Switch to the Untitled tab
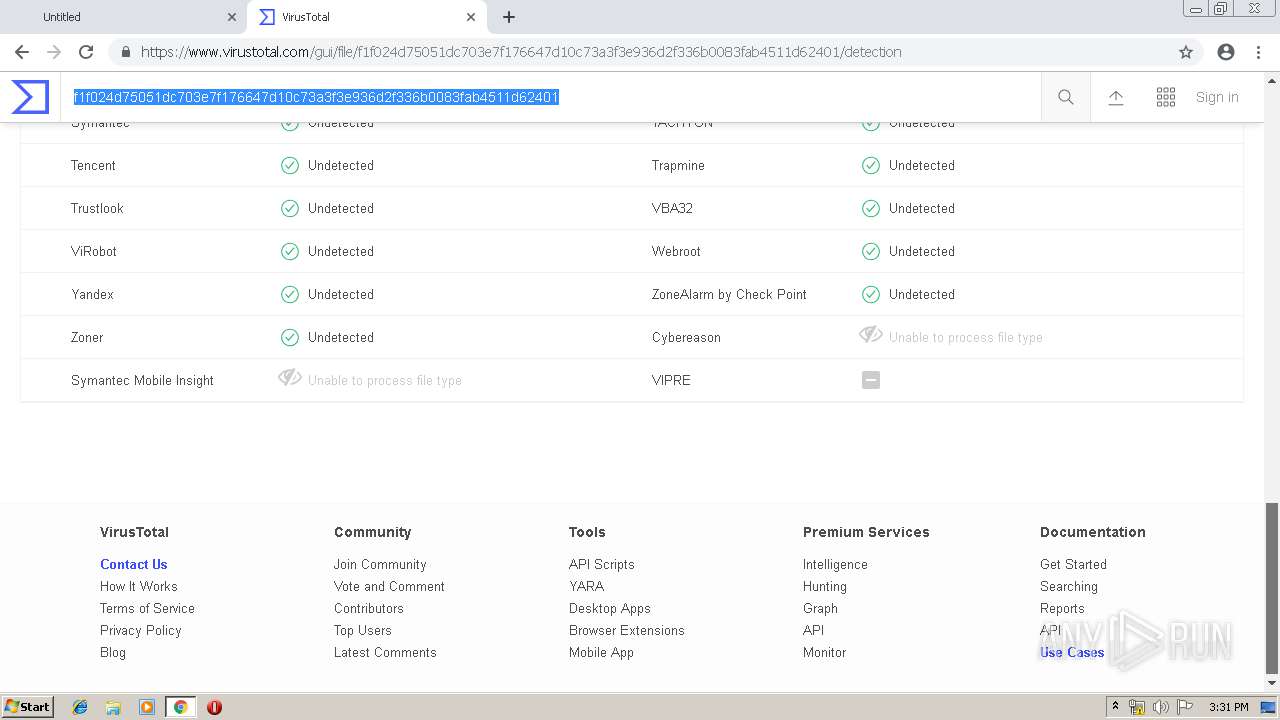 pos(124,17)
